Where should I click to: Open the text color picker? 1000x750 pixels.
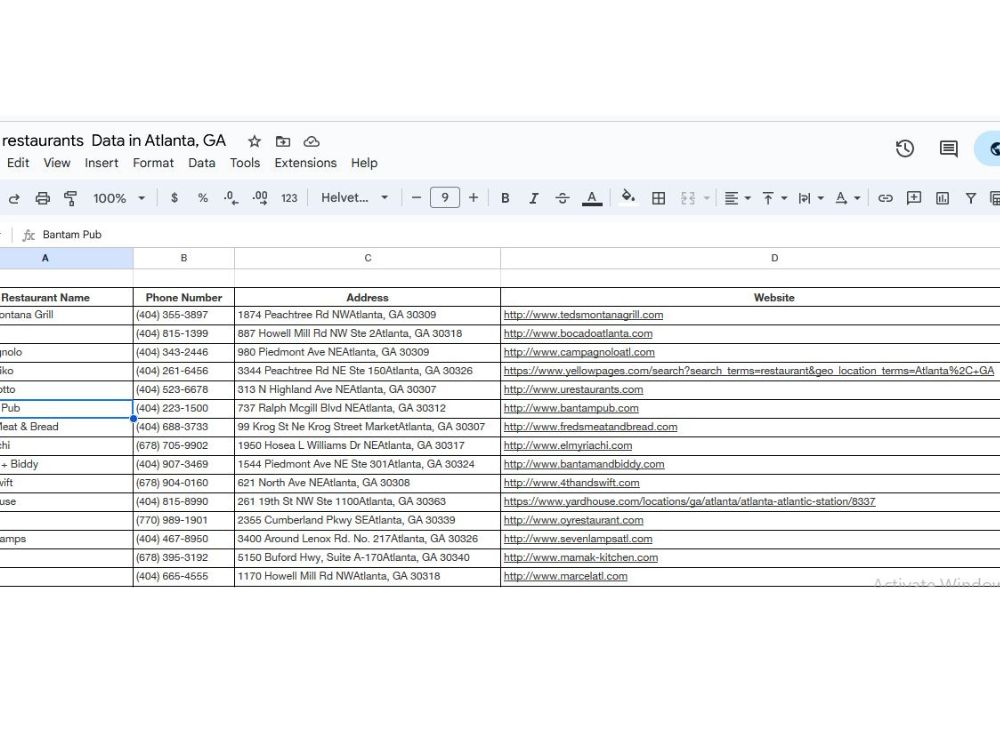tap(592, 198)
